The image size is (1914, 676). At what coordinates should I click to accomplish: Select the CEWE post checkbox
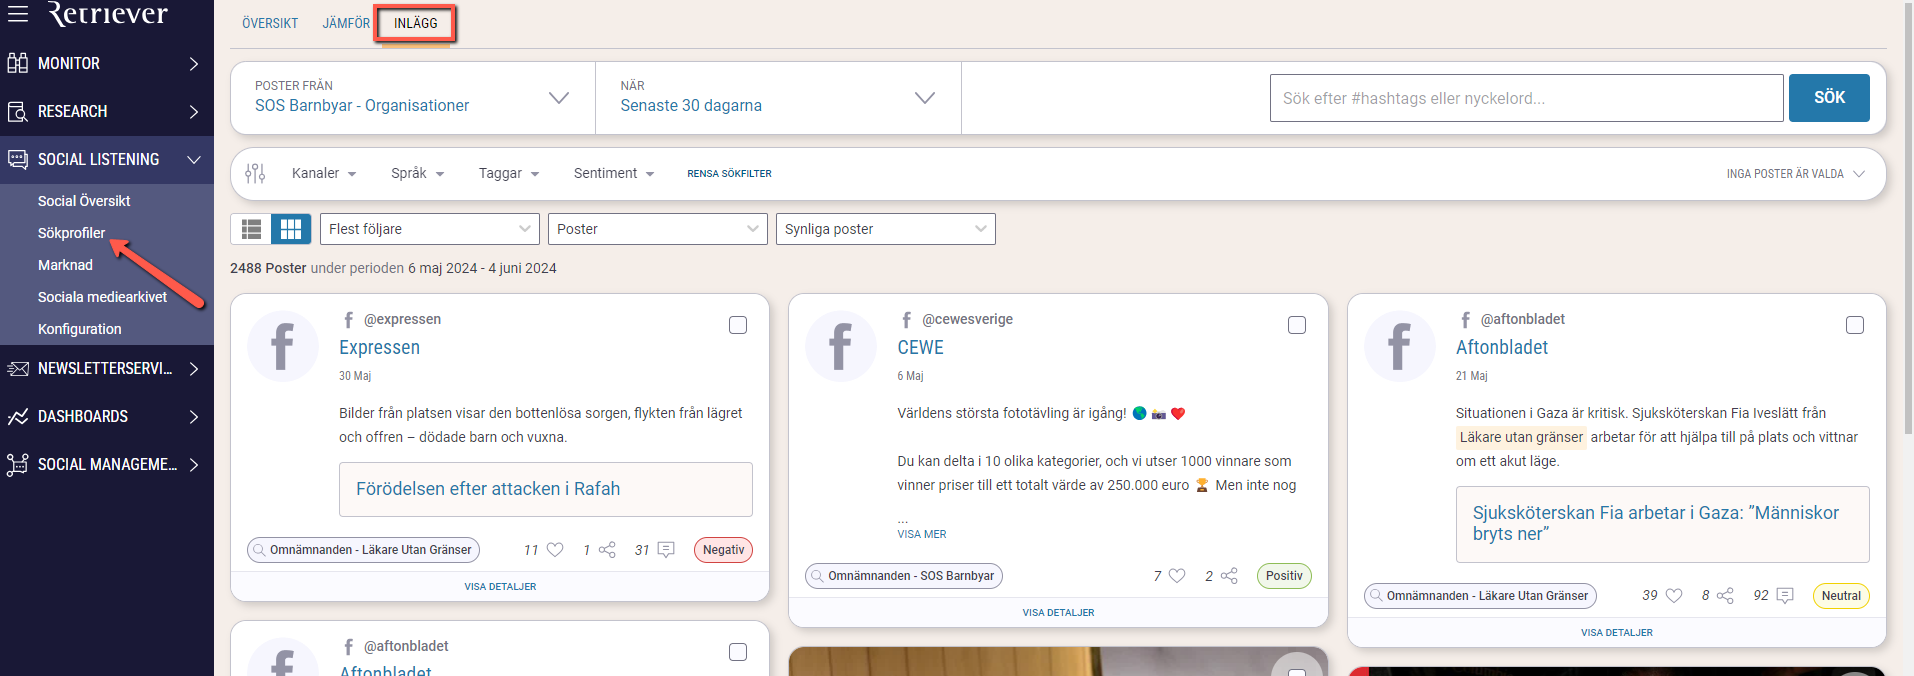coord(1297,325)
